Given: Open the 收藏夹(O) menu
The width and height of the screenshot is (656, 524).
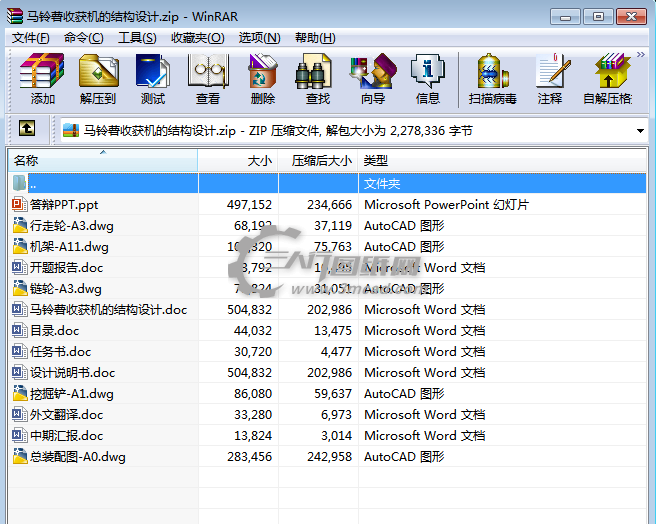Looking at the screenshot, I should point(197,38).
